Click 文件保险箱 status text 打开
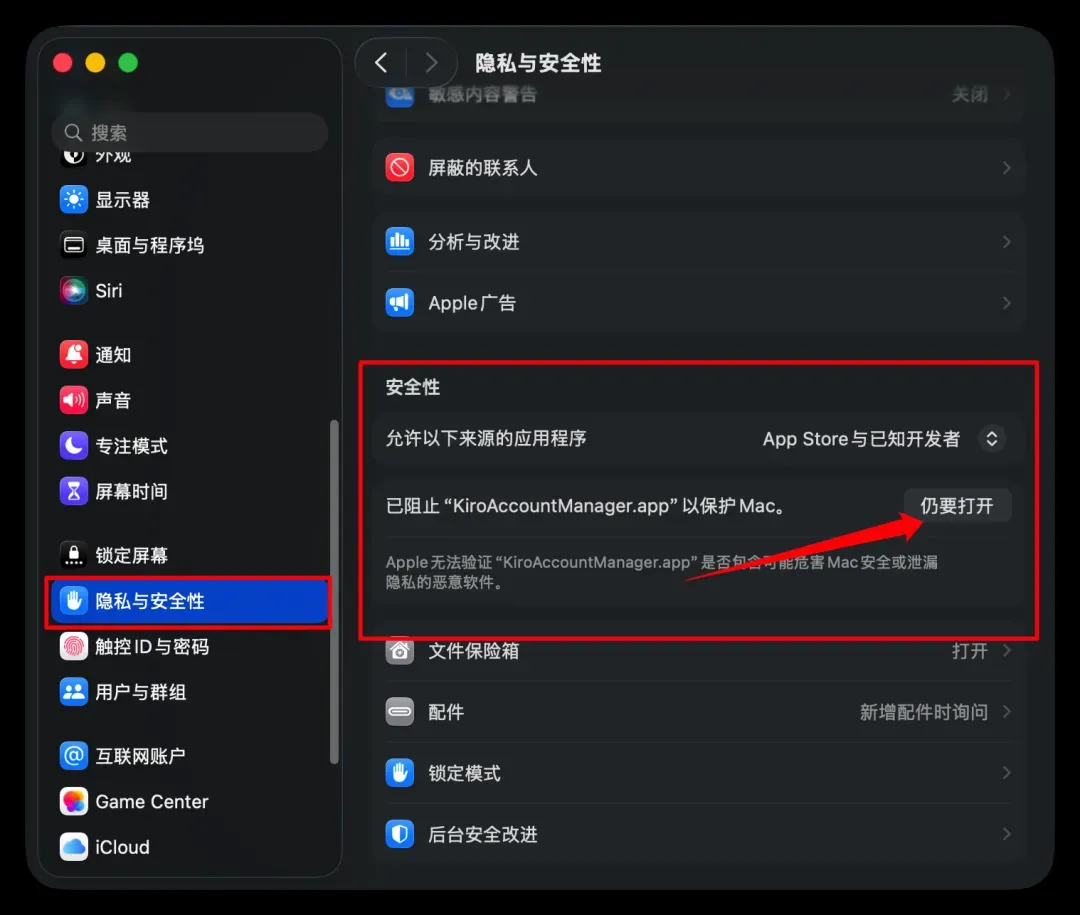 point(970,650)
